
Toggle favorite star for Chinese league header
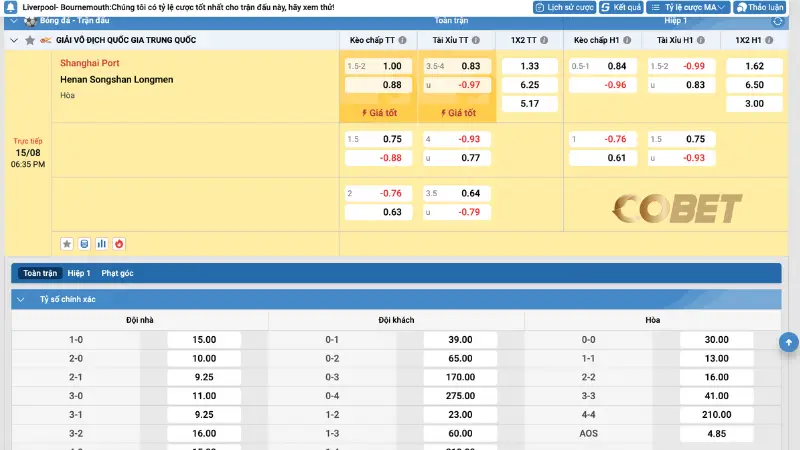[x=29, y=40]
